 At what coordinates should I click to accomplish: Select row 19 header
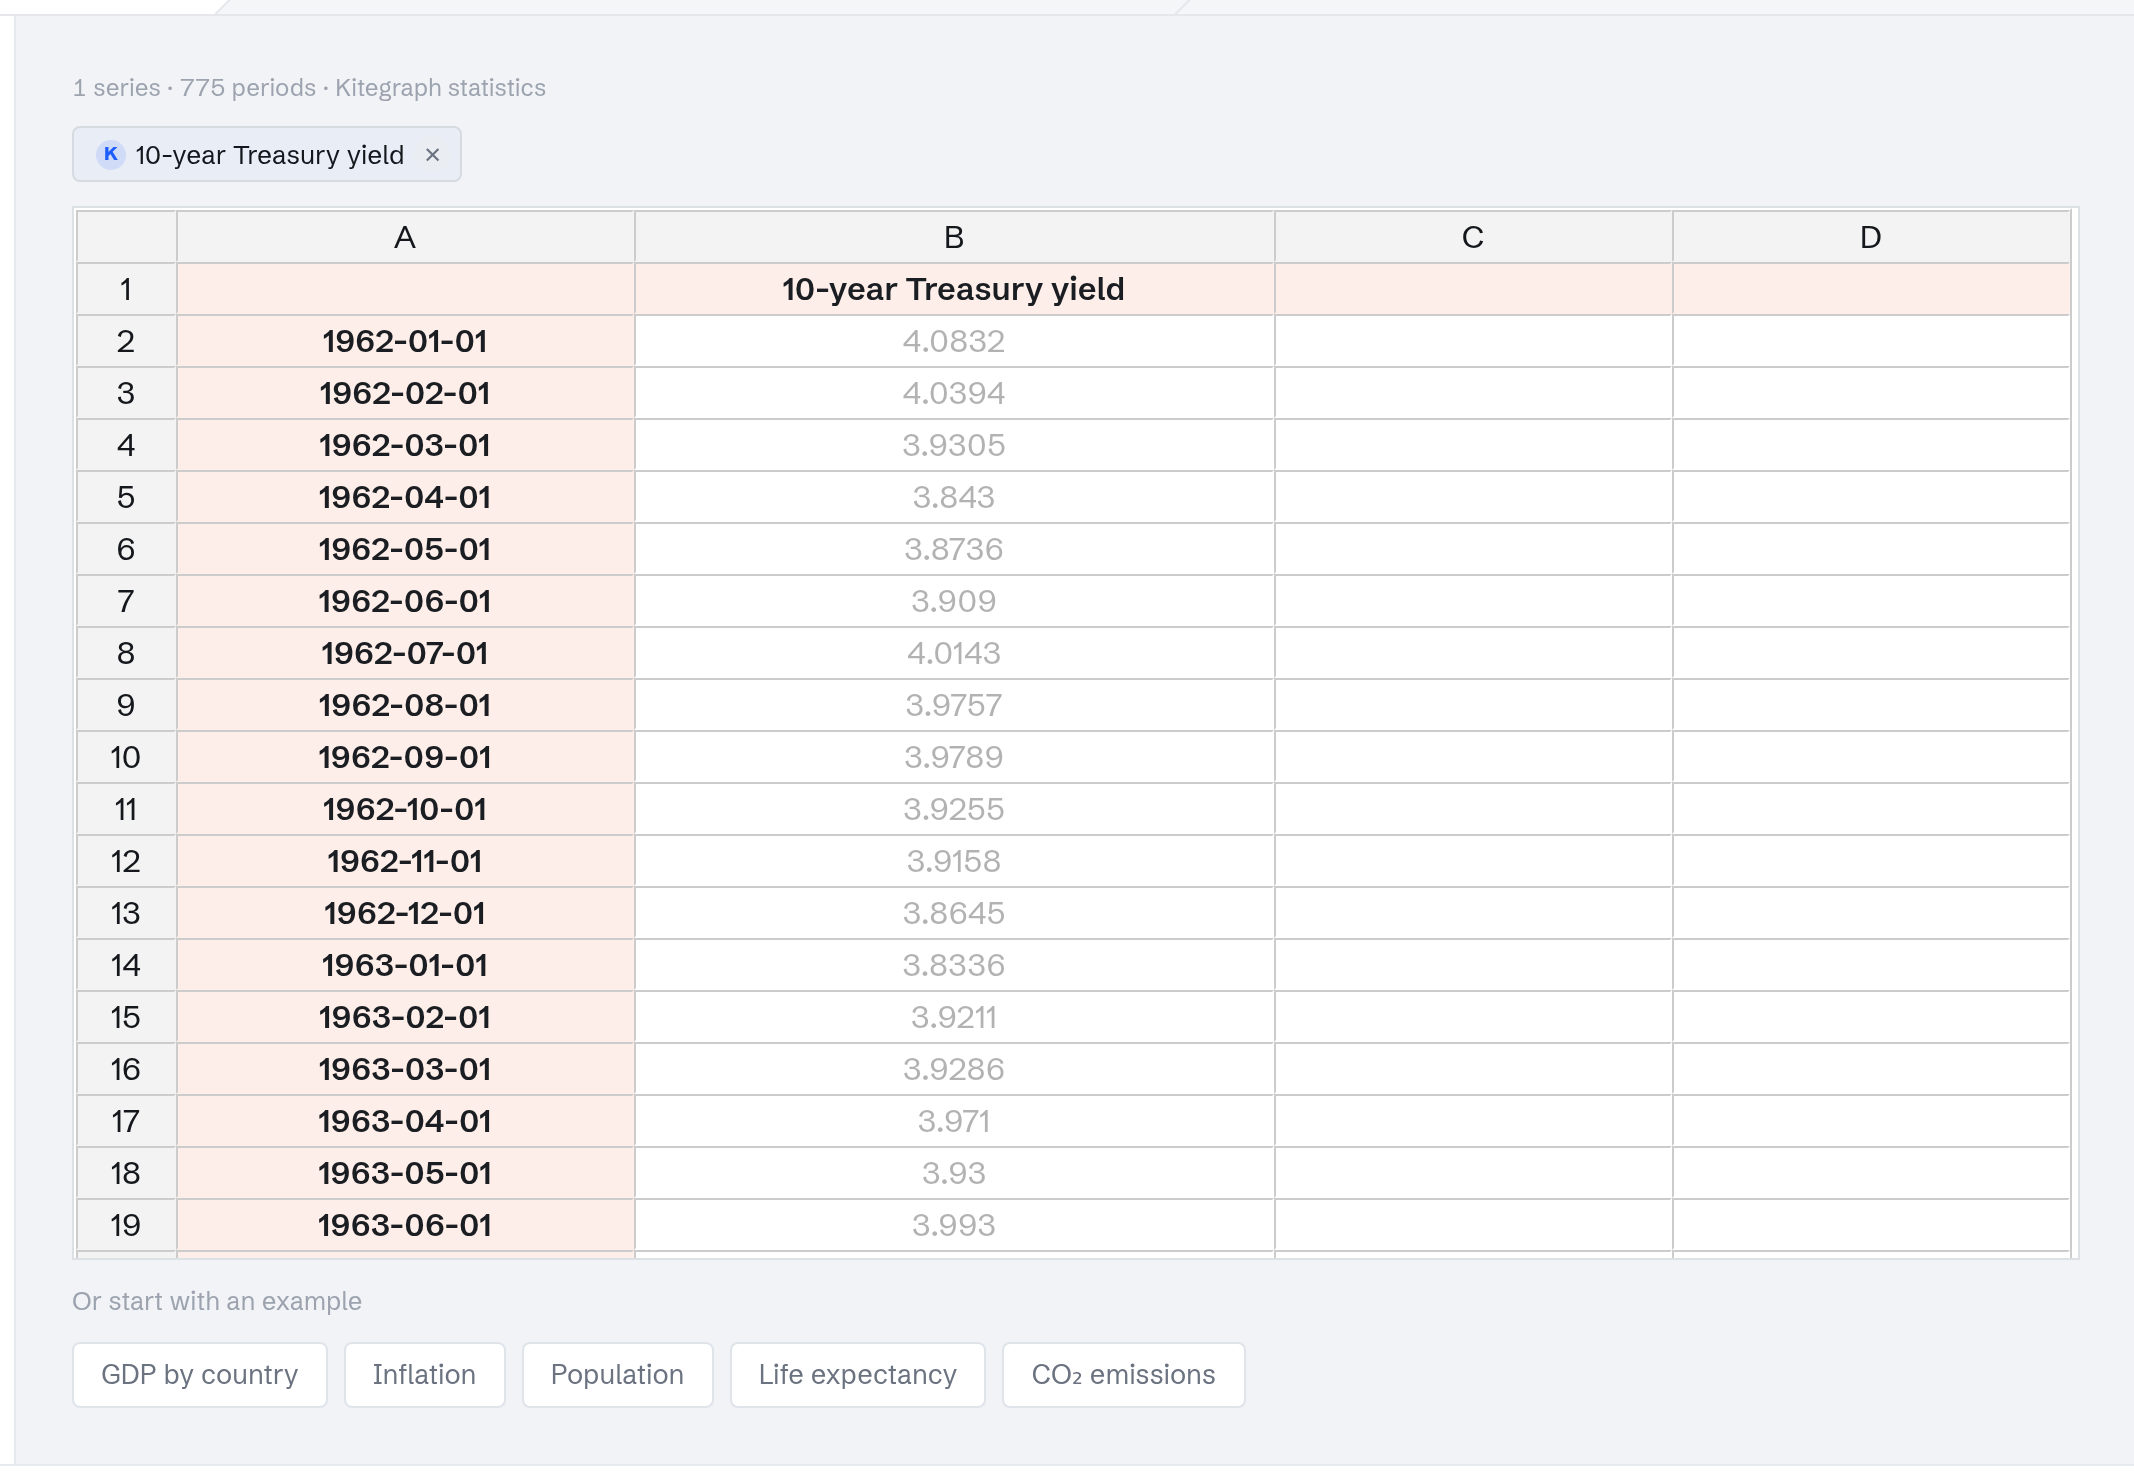point(126,1225)
